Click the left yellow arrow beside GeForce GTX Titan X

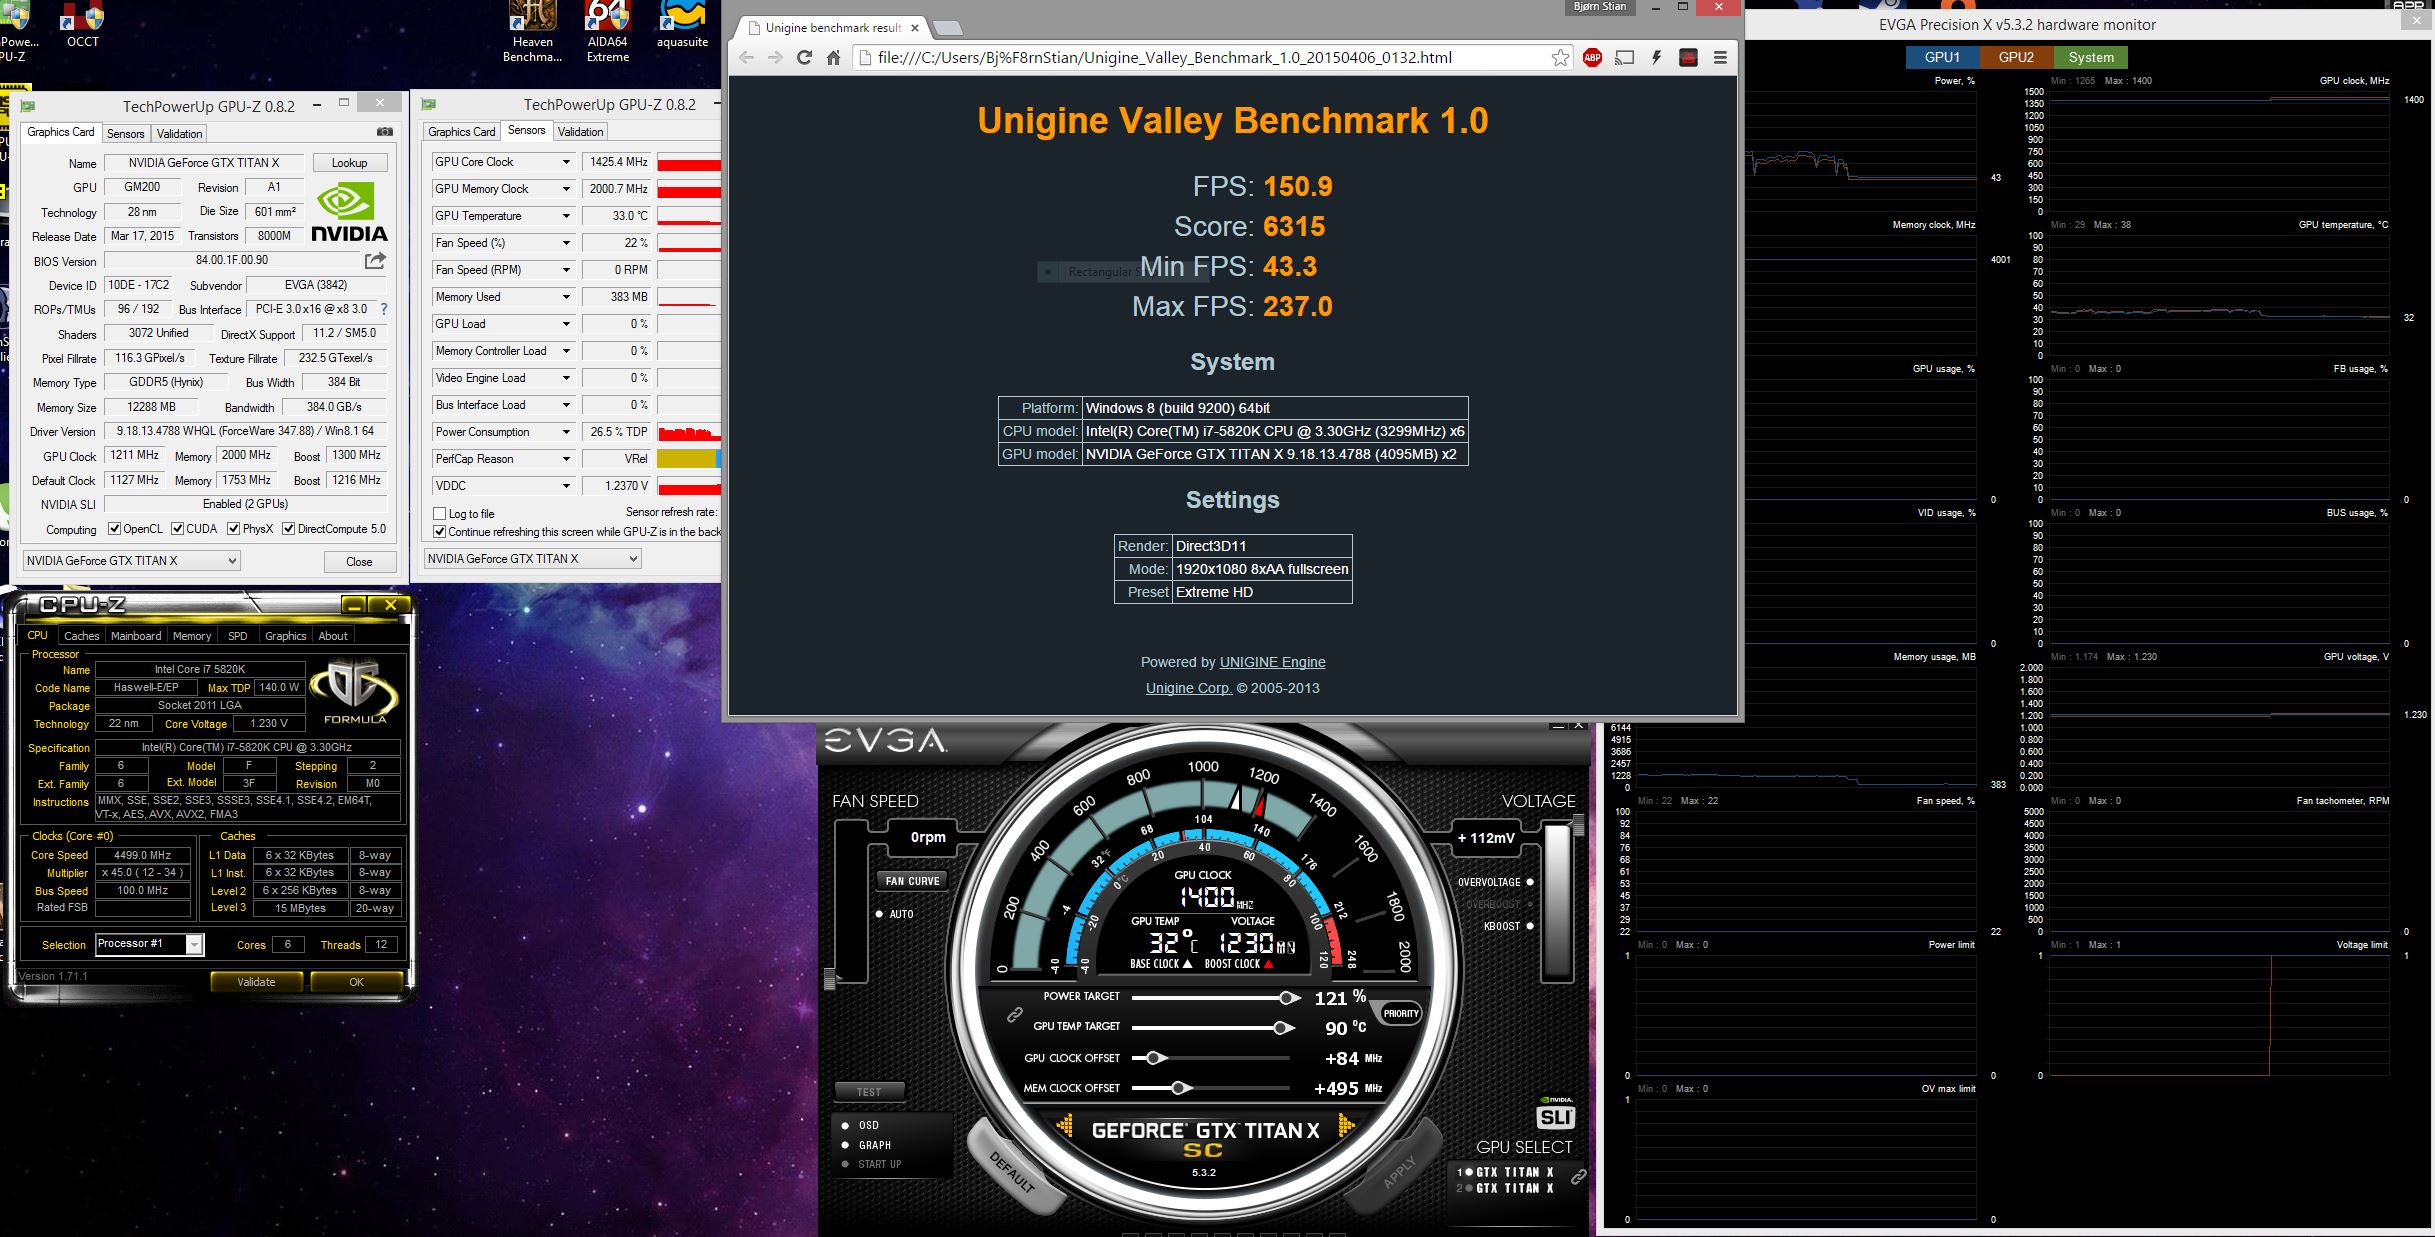(x=1065, y=1128)
